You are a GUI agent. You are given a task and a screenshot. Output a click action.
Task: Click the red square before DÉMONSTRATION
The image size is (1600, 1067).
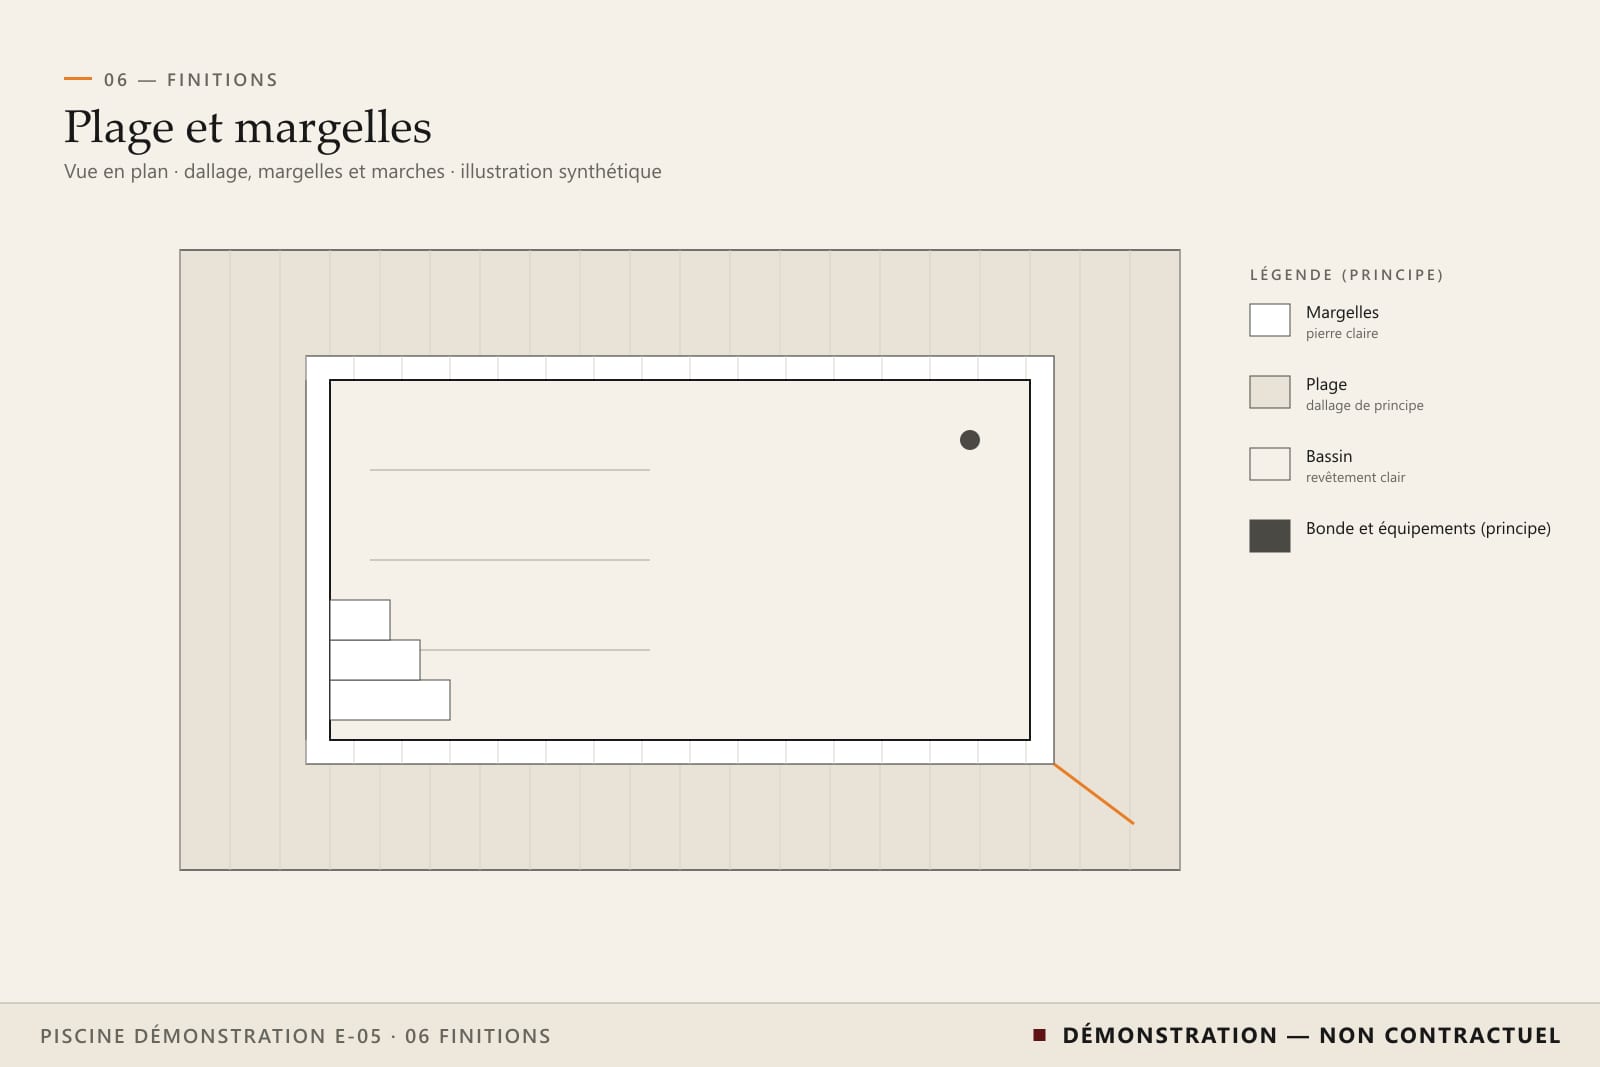click(1040, 1035)
